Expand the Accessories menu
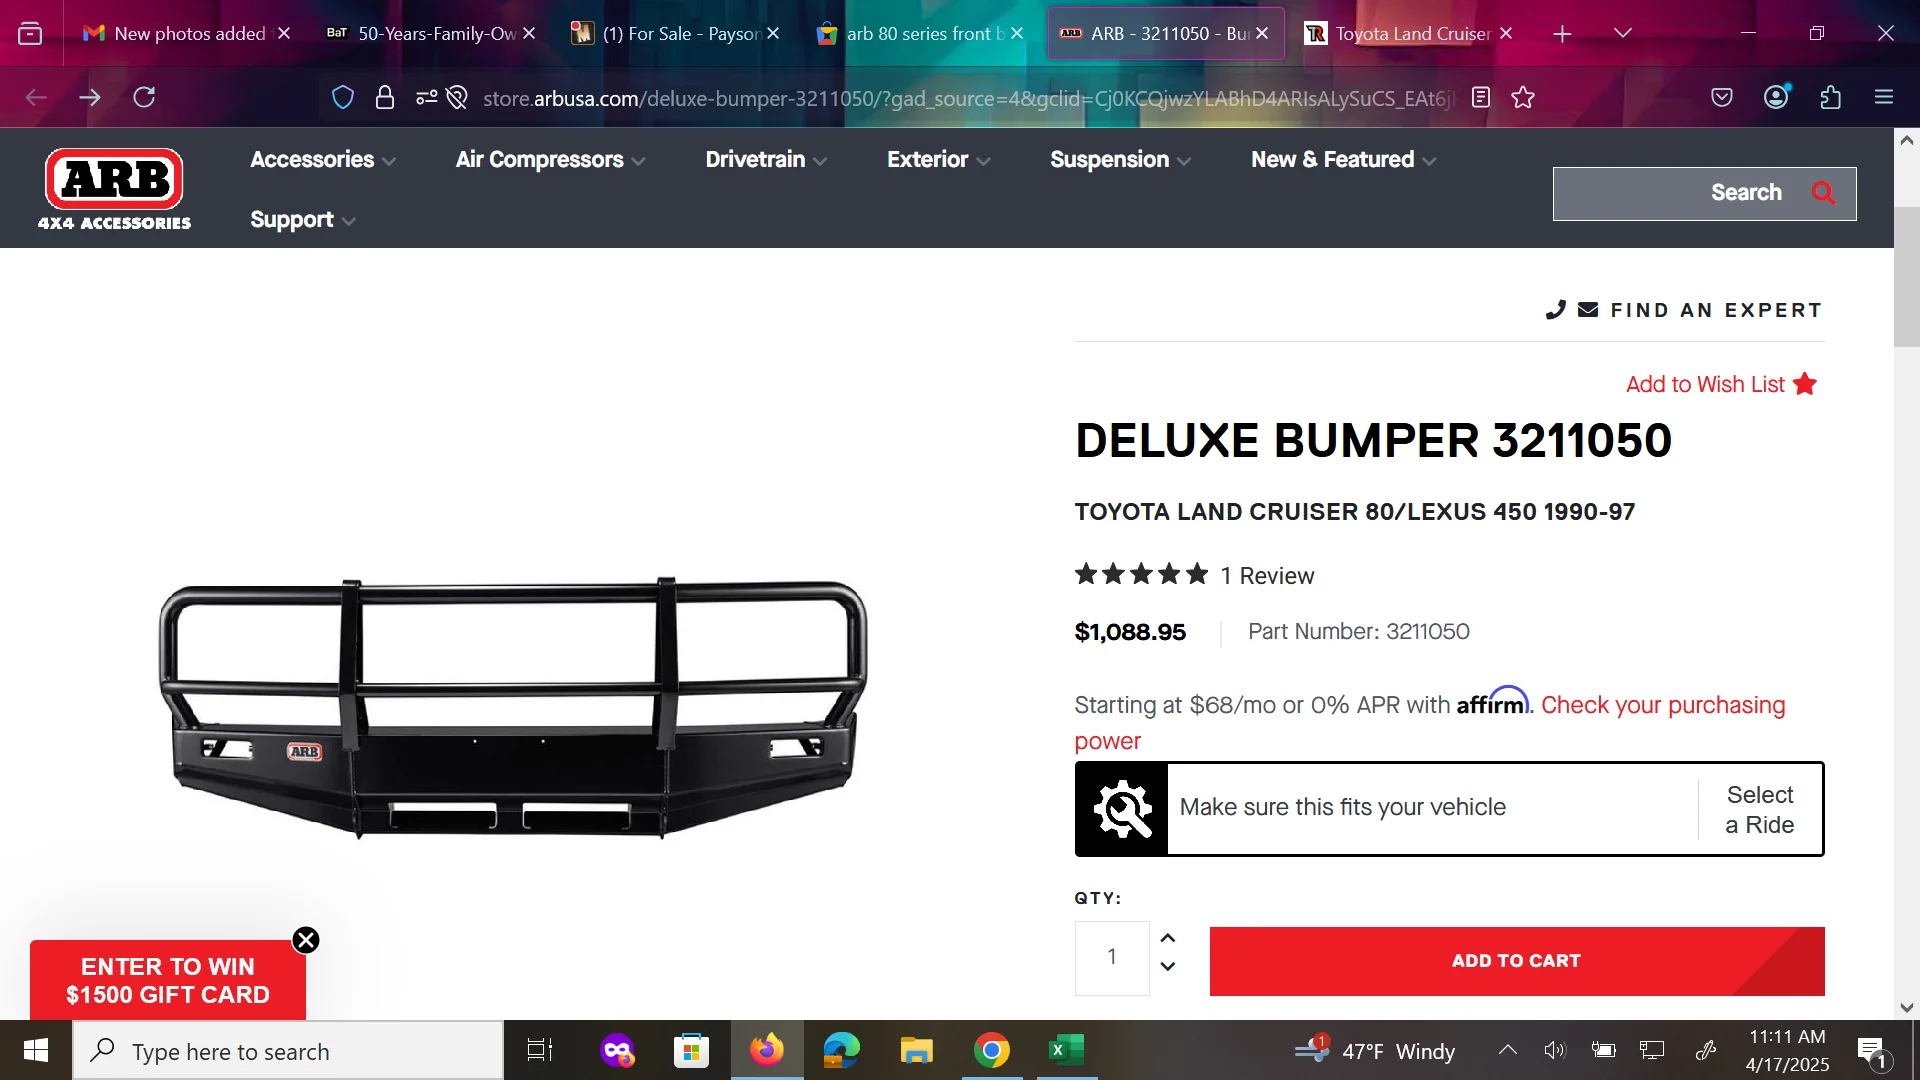The width and height of the screenshot is (1920, 1080). coord(323,160)
